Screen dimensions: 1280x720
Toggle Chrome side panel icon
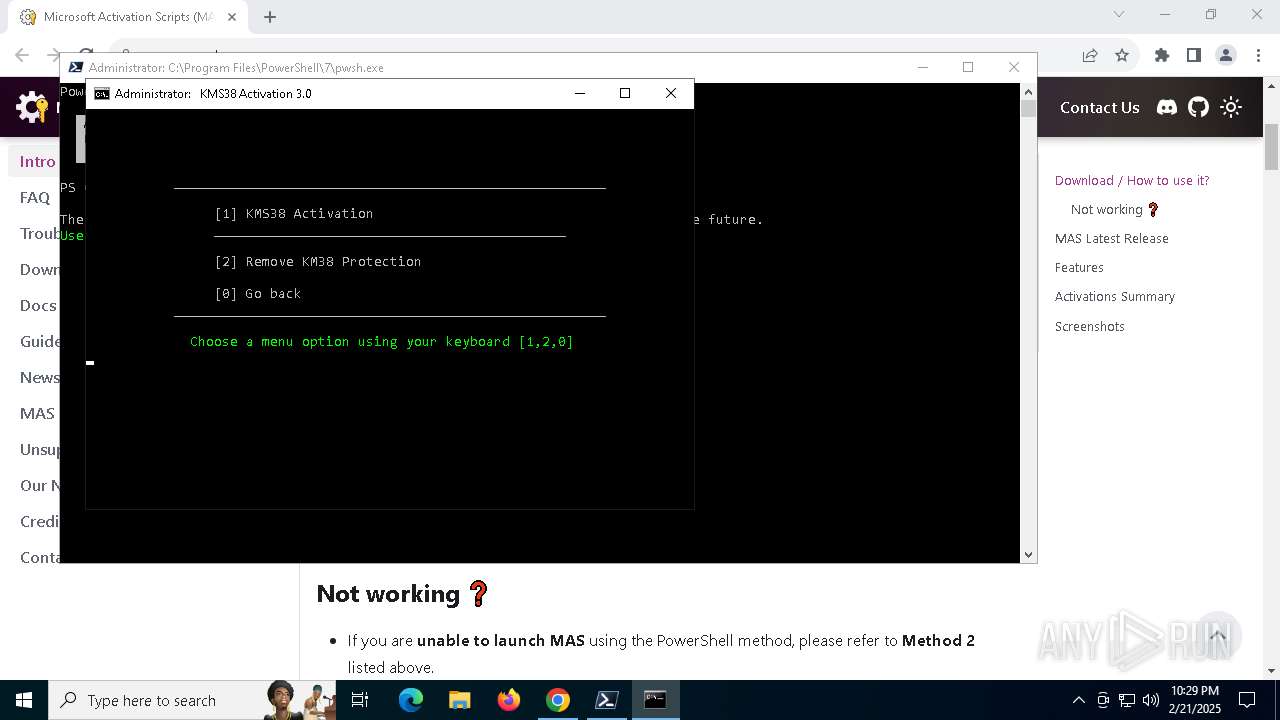(x=1193, y=55)
